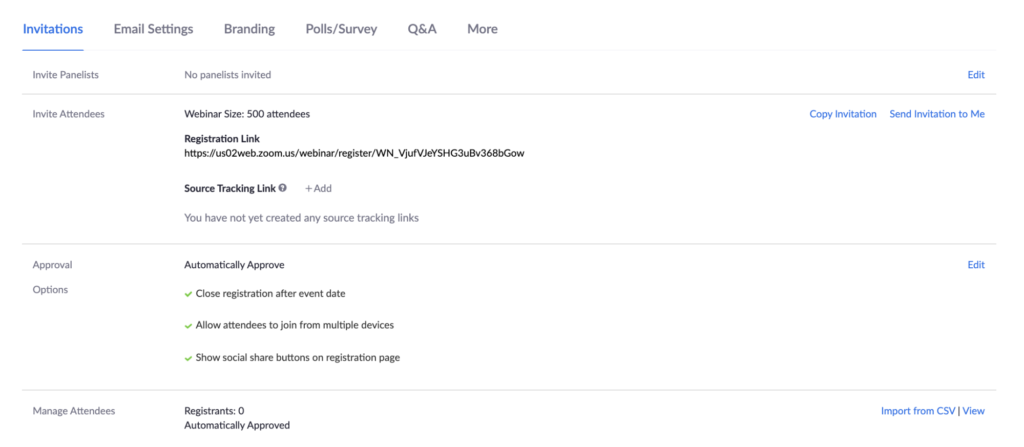Expand the More tab menu
This screenshot has height=447, width=1024.
click(x=483, y=29)
